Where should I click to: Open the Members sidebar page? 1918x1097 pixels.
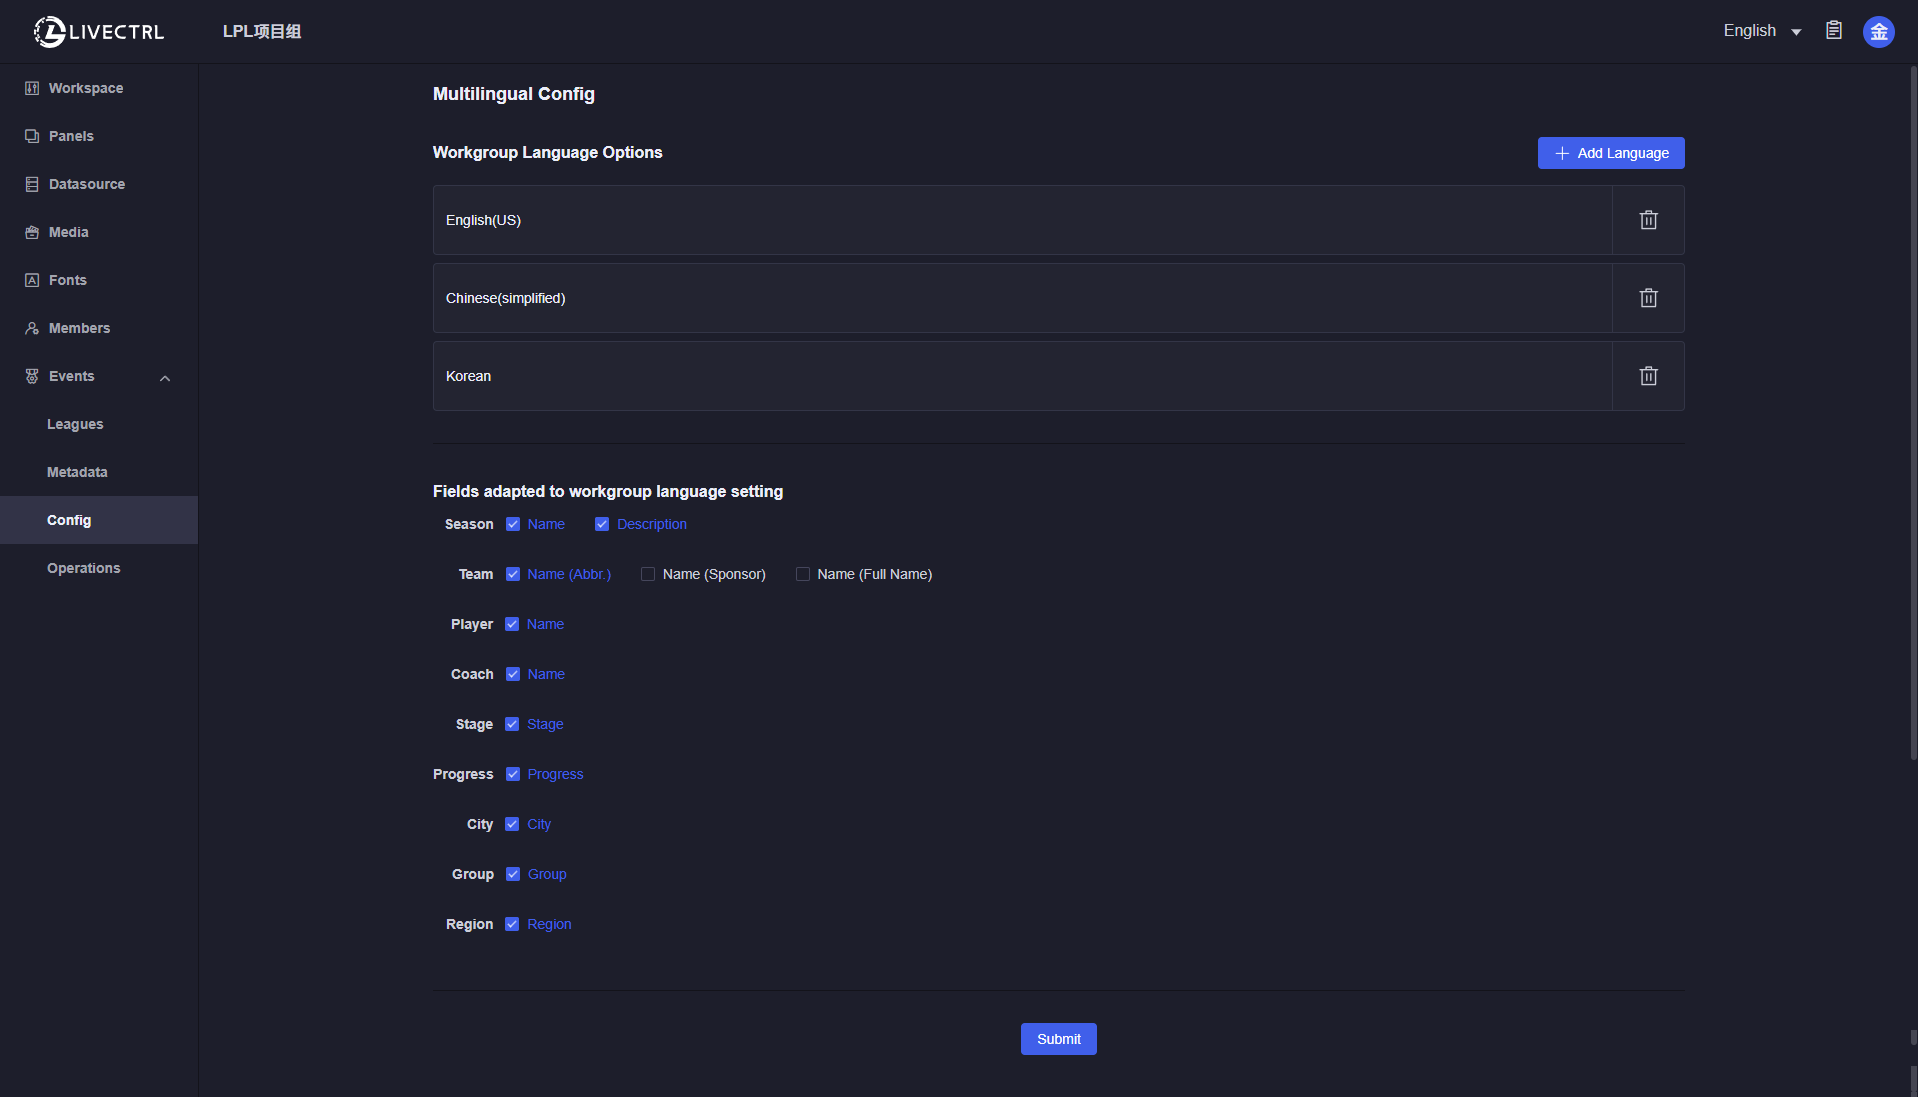coord(79,328)
